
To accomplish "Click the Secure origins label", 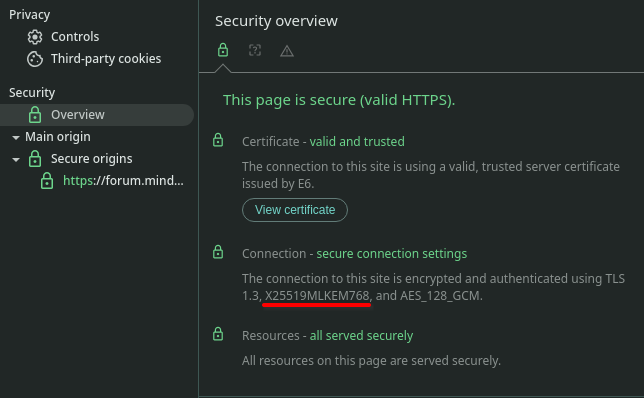I will coord(92,159).
